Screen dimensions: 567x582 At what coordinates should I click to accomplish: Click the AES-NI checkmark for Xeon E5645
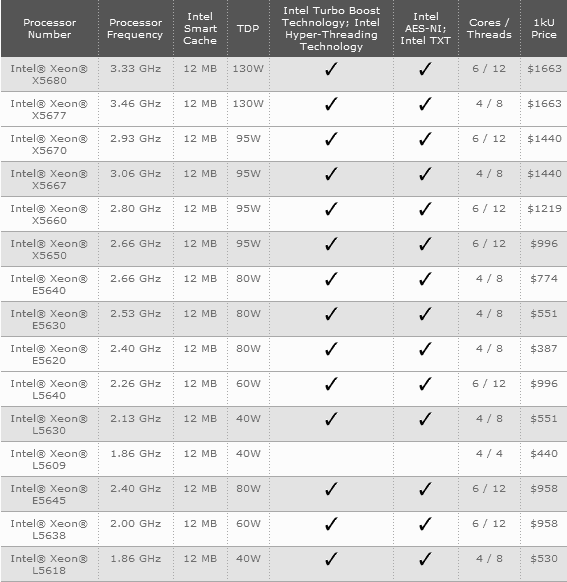click(425, 489)
